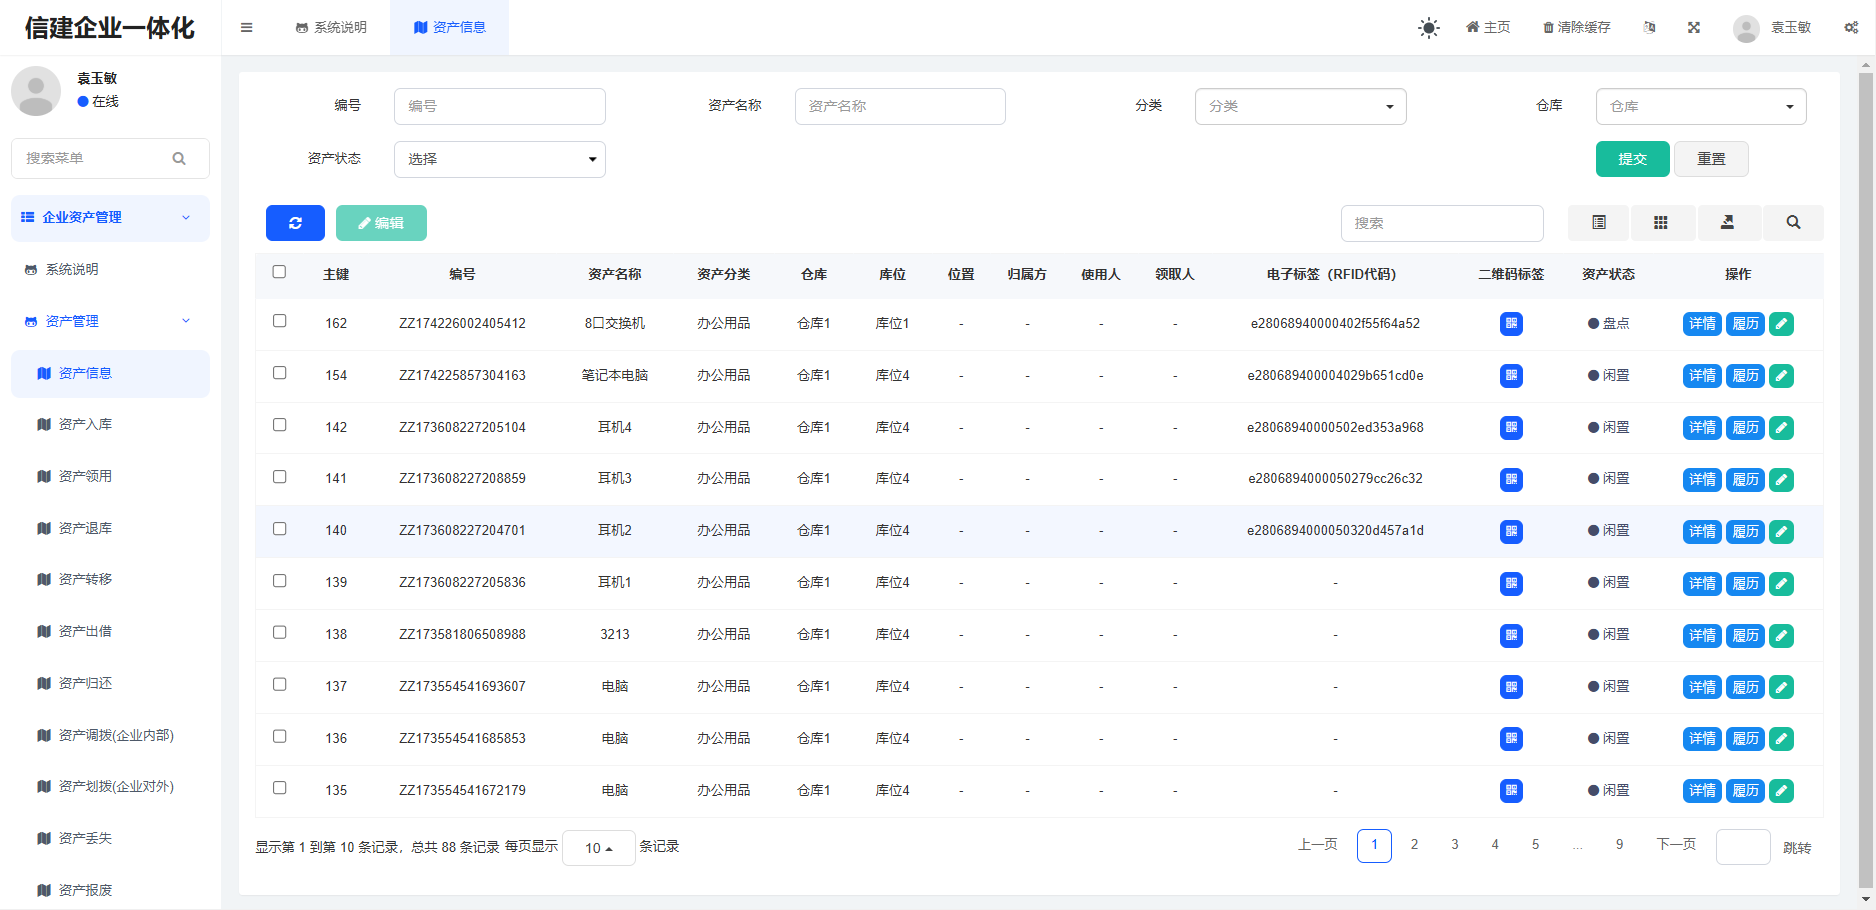
Task: Open the 资产状态 选择 dropdown
Action: [500, 159]
